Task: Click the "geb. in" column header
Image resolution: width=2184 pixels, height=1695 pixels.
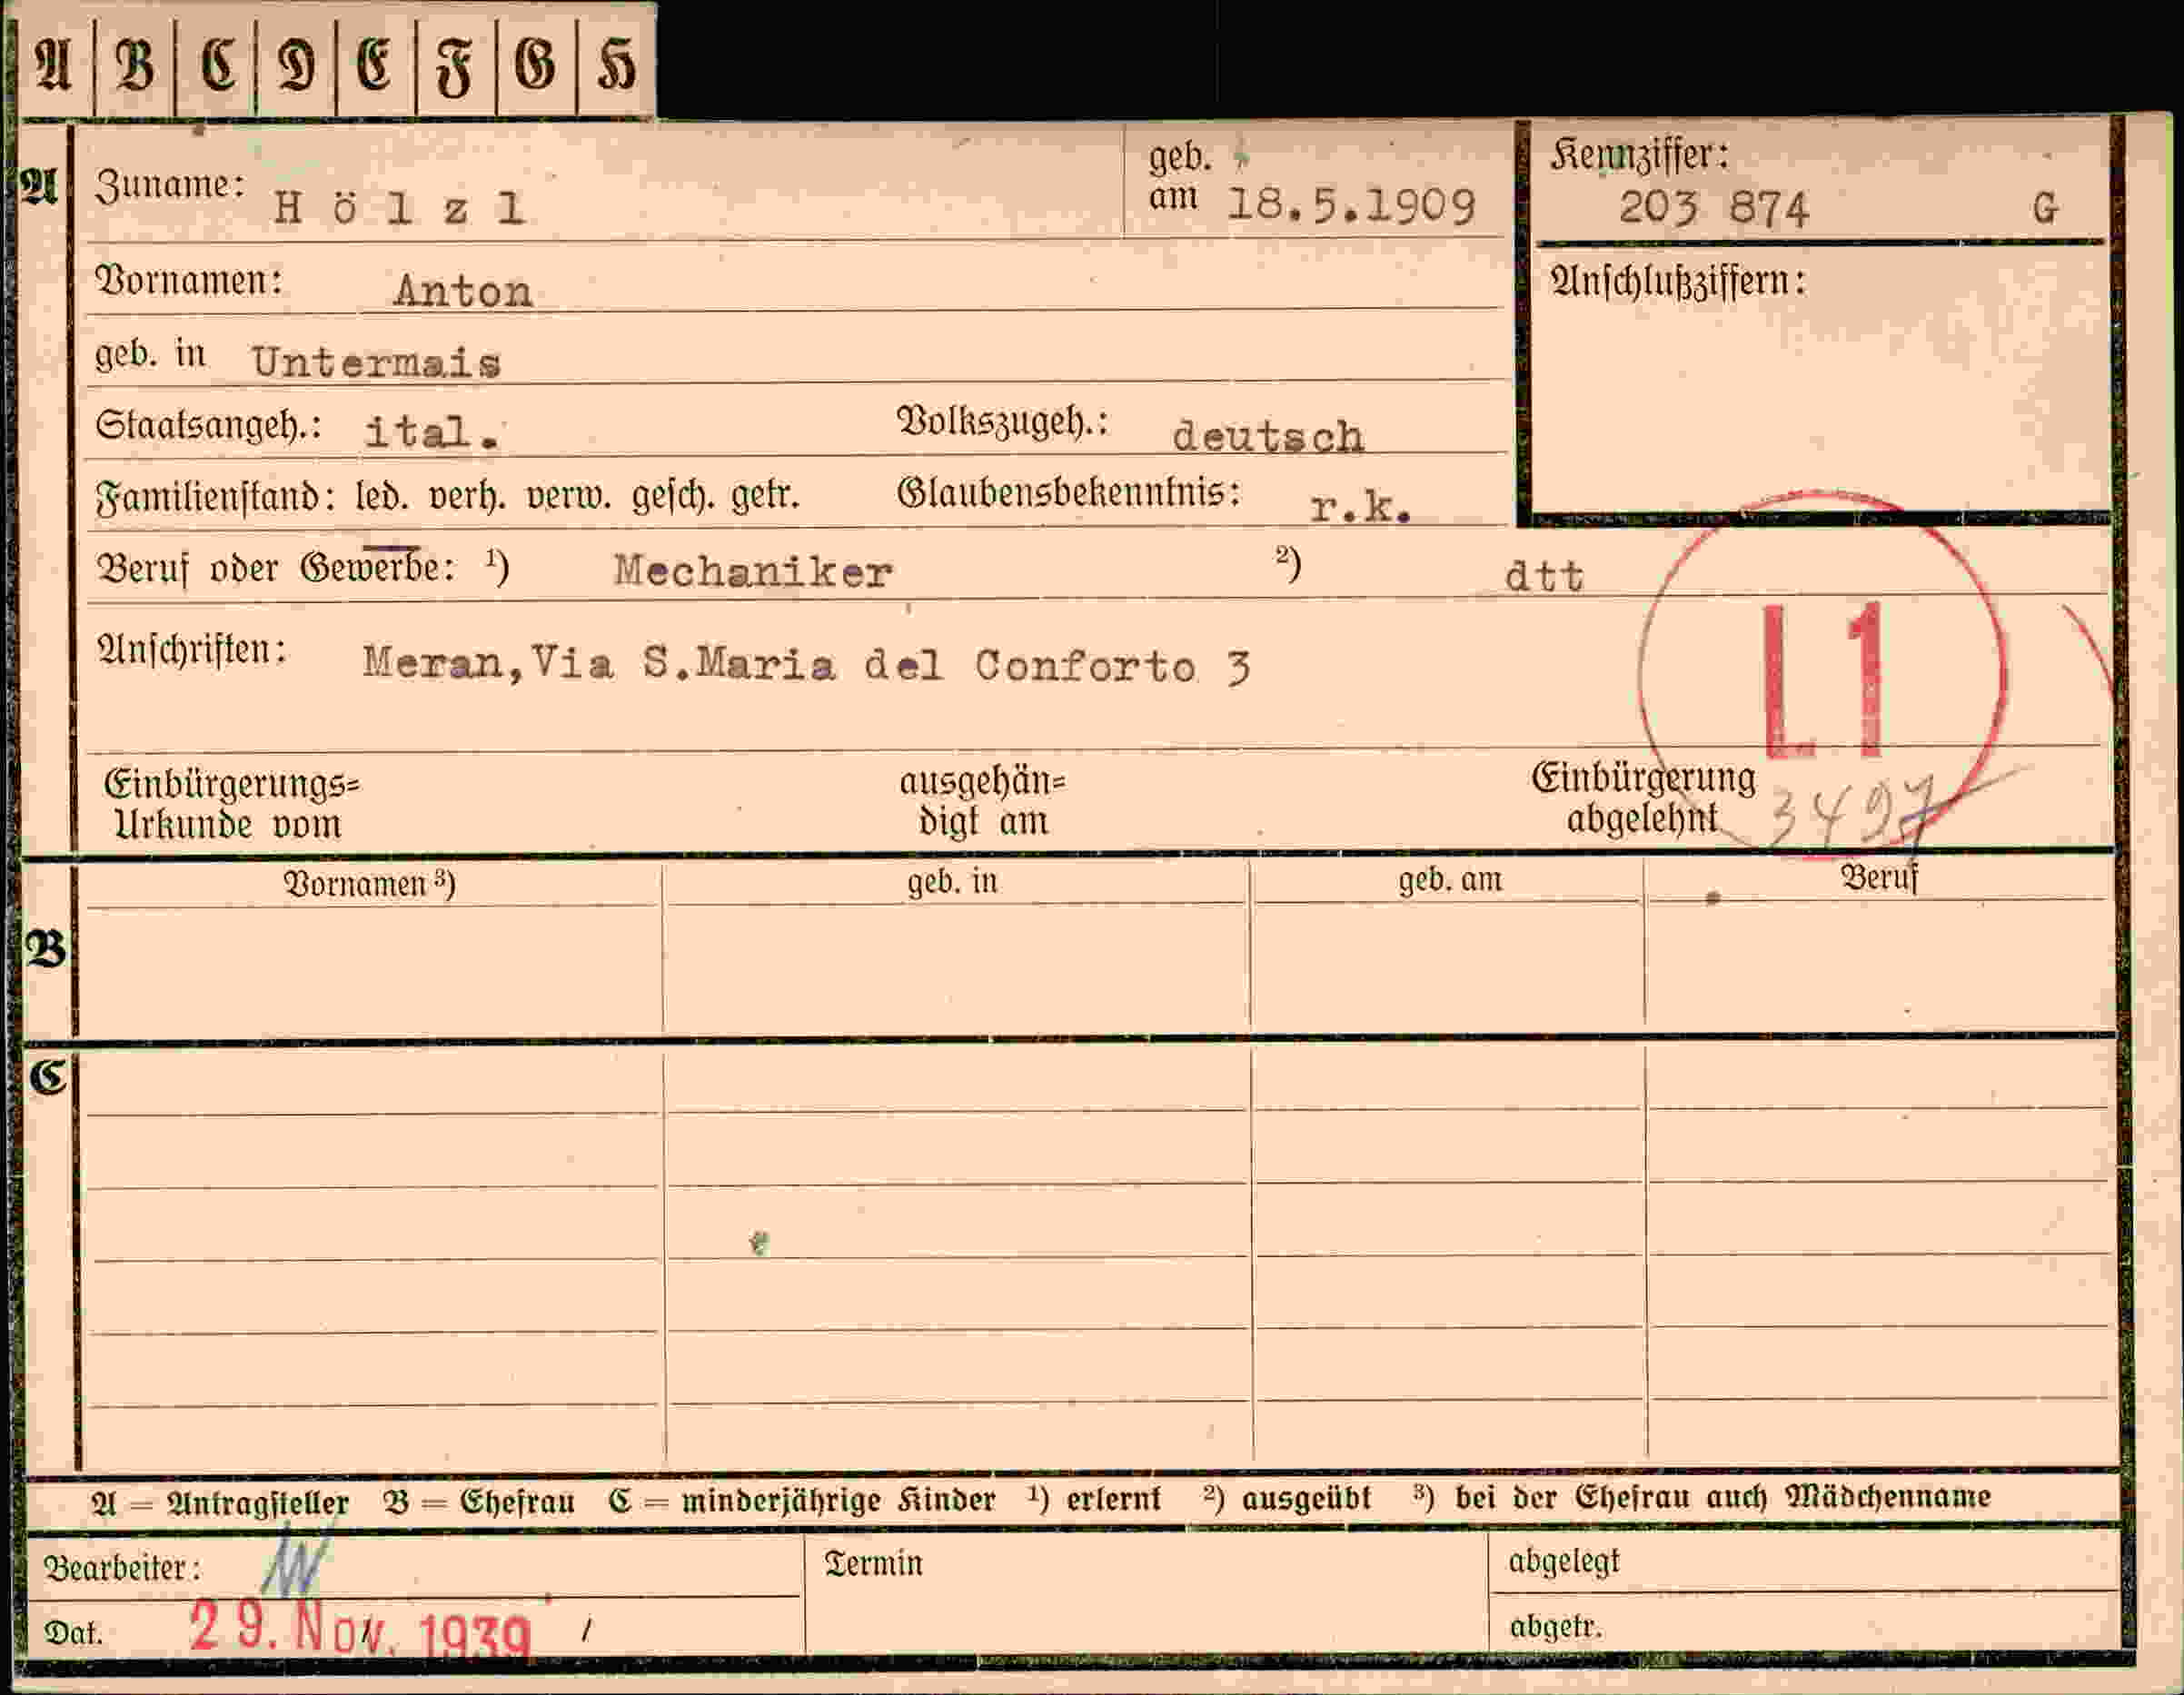Action: [952, 882]
